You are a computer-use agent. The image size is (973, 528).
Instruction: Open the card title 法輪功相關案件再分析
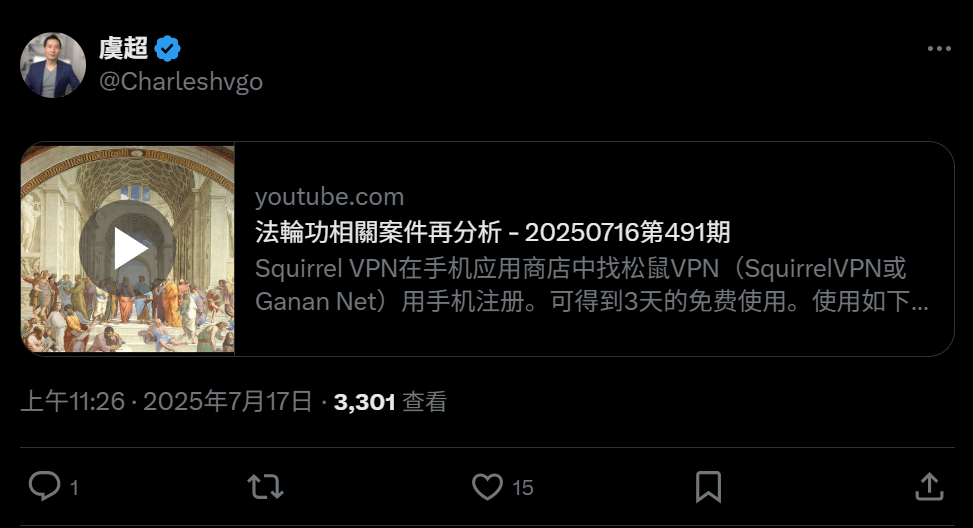tap(378, 233)
